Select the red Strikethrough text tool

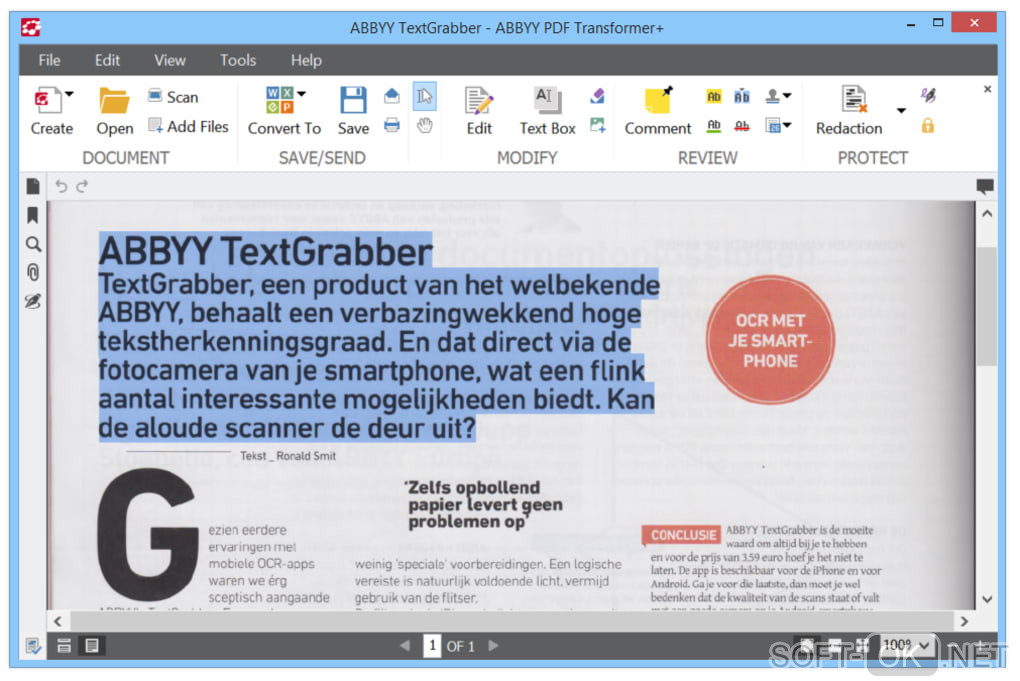(x=742, y=126)
